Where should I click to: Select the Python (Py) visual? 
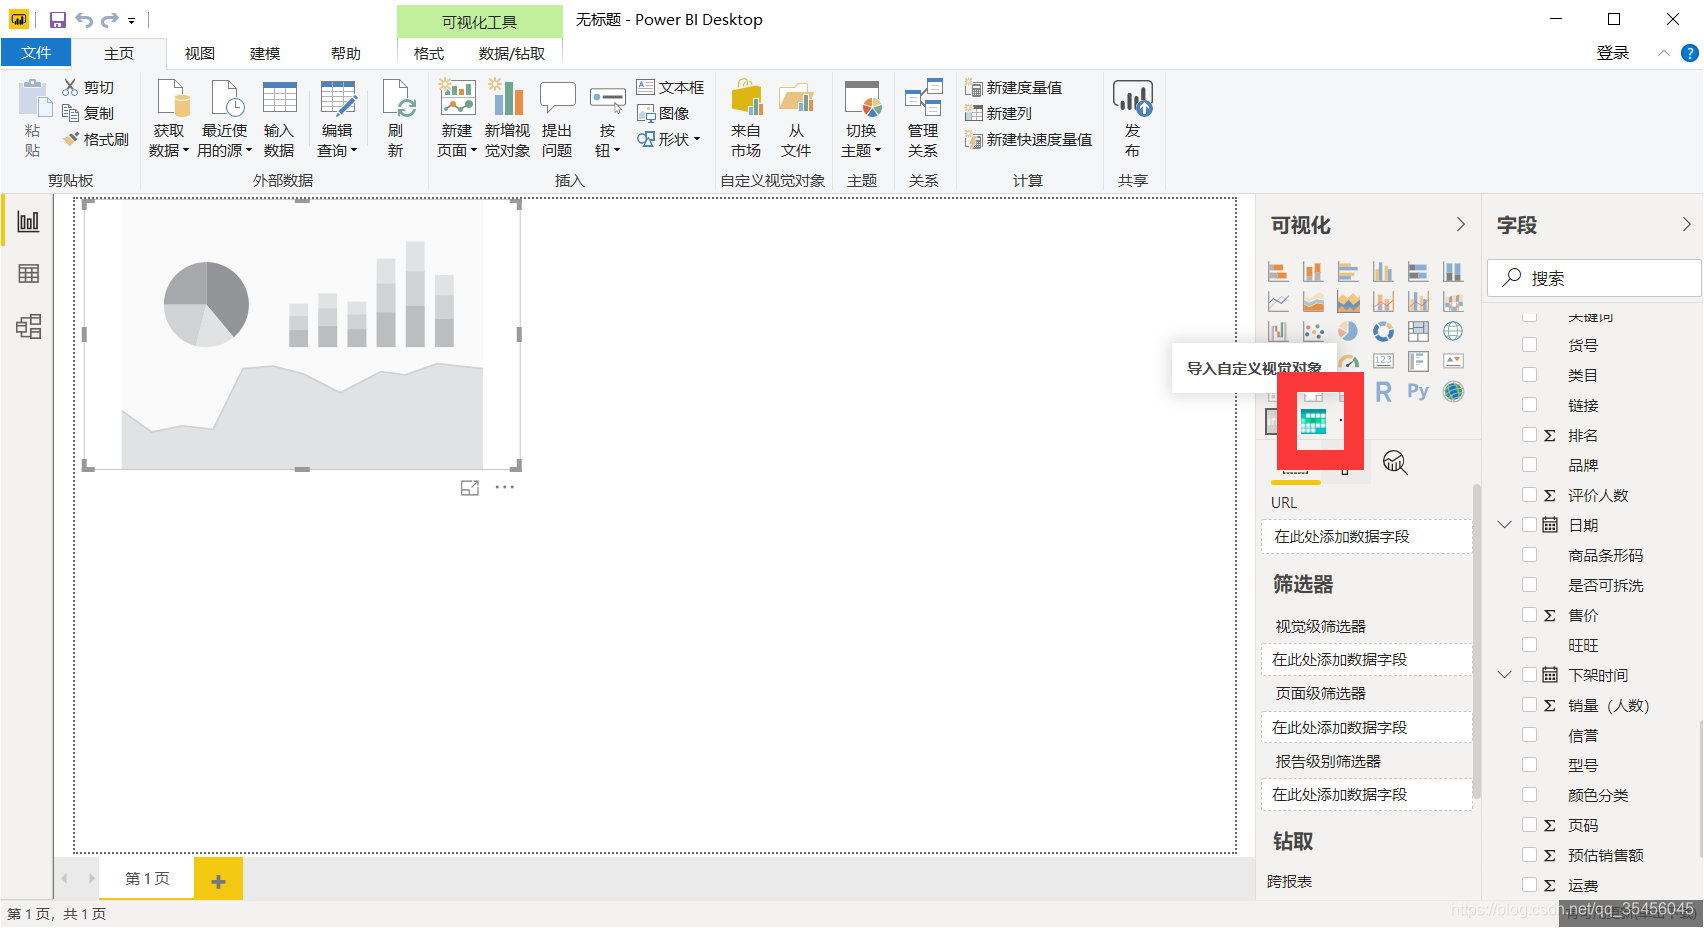click(1418, 391)
